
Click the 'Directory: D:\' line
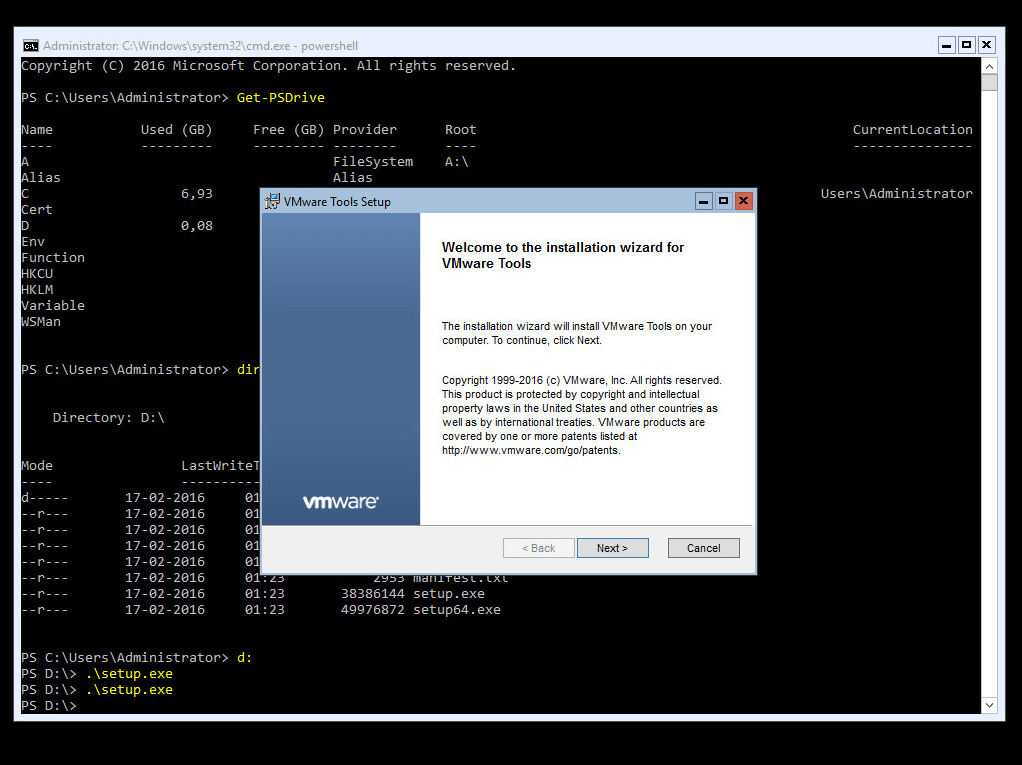tap(108, 418)
